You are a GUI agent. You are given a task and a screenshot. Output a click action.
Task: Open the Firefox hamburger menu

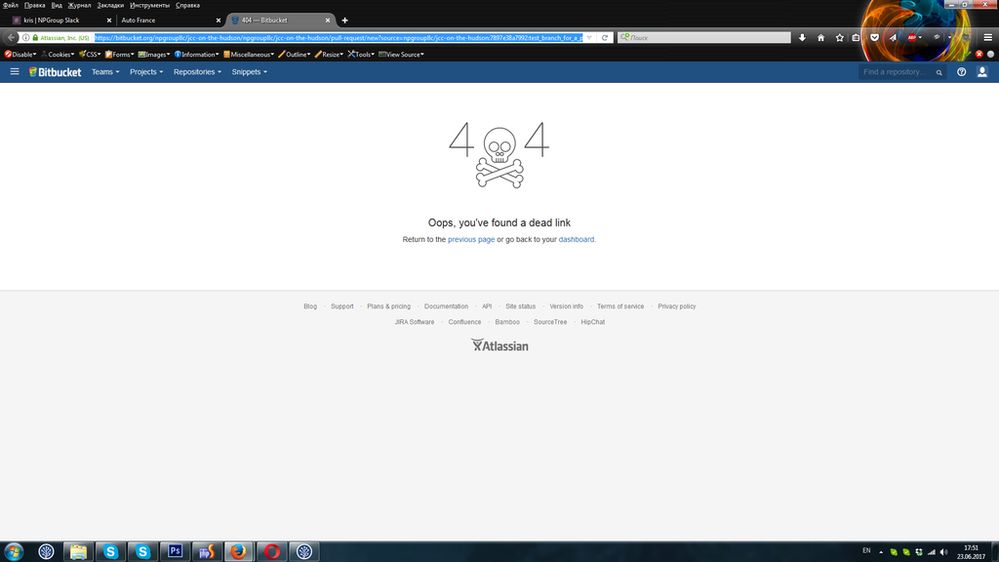[x=988, y=38]
